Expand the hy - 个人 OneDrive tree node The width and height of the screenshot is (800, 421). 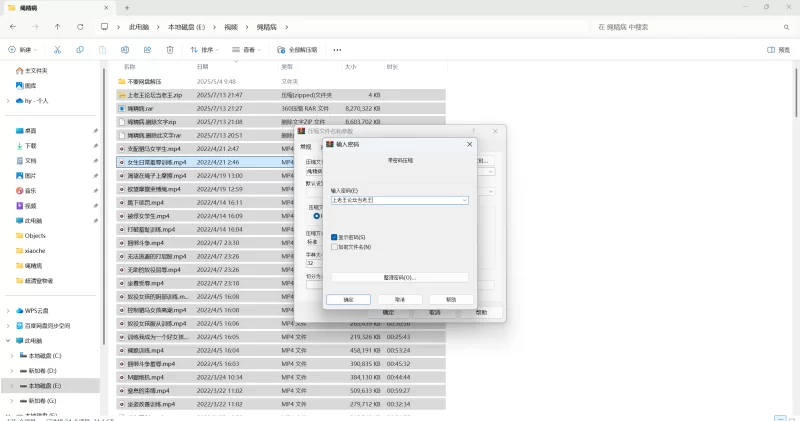8,101
